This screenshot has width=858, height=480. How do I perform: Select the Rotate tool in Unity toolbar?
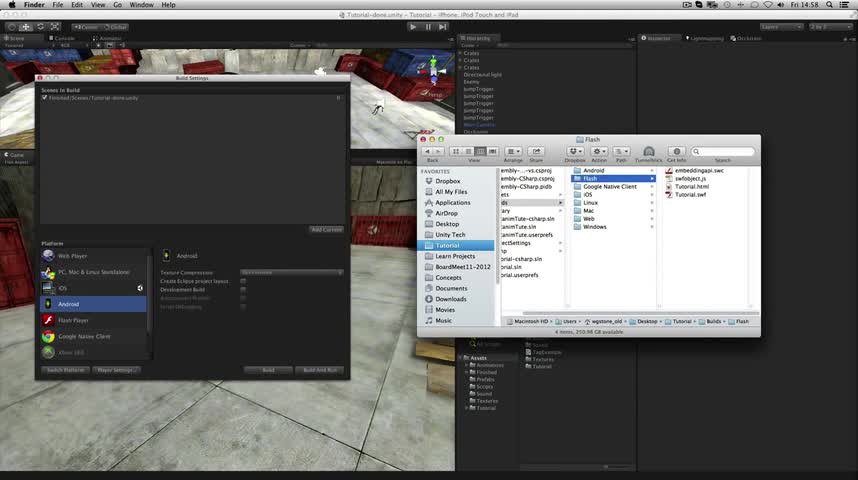pyautogui.click(x=40, y=27)
